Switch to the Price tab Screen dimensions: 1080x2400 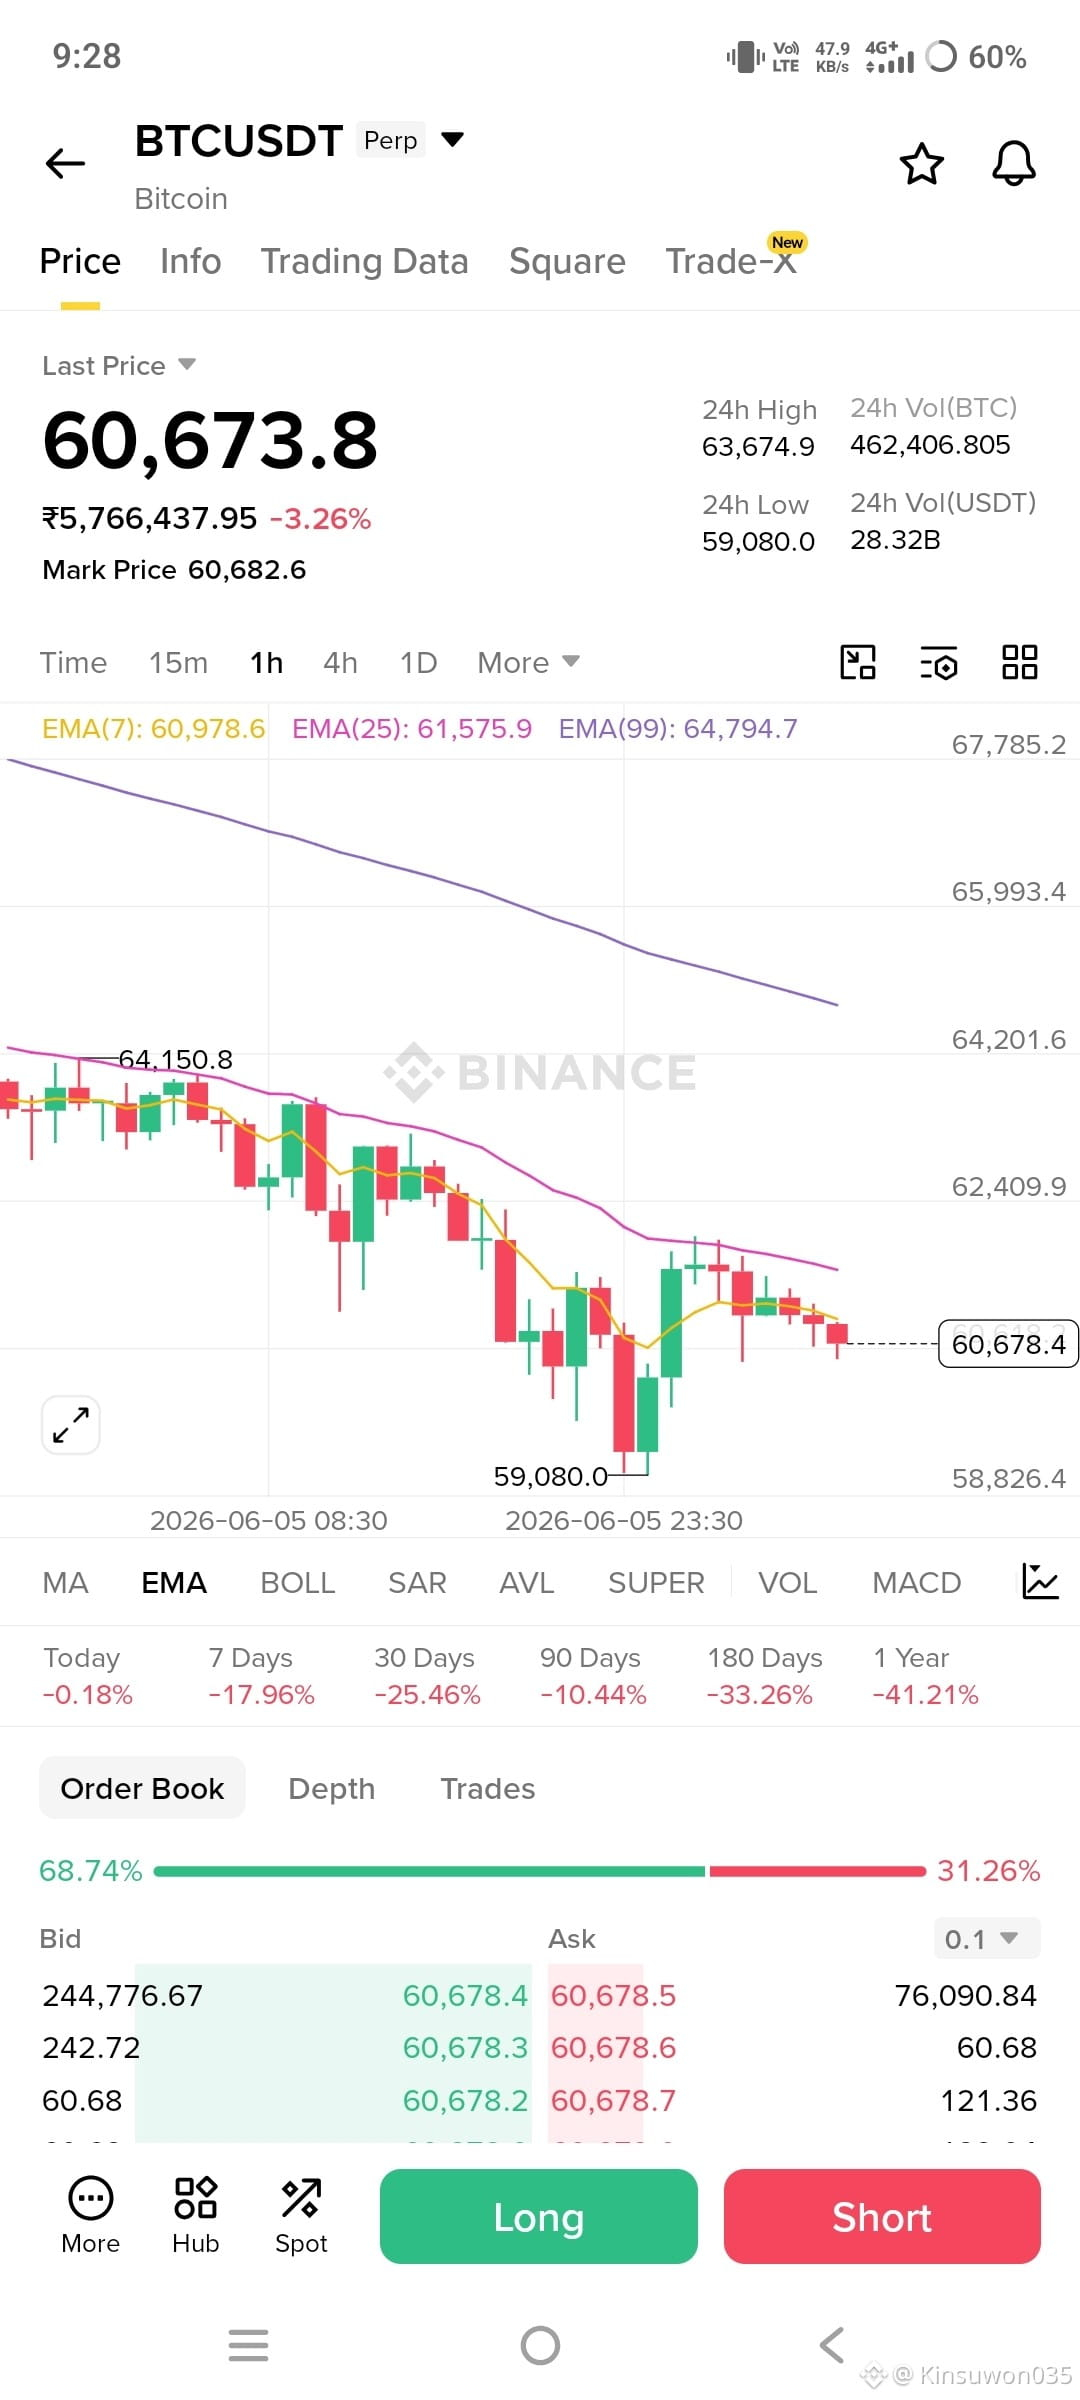[x=80, y=261]
